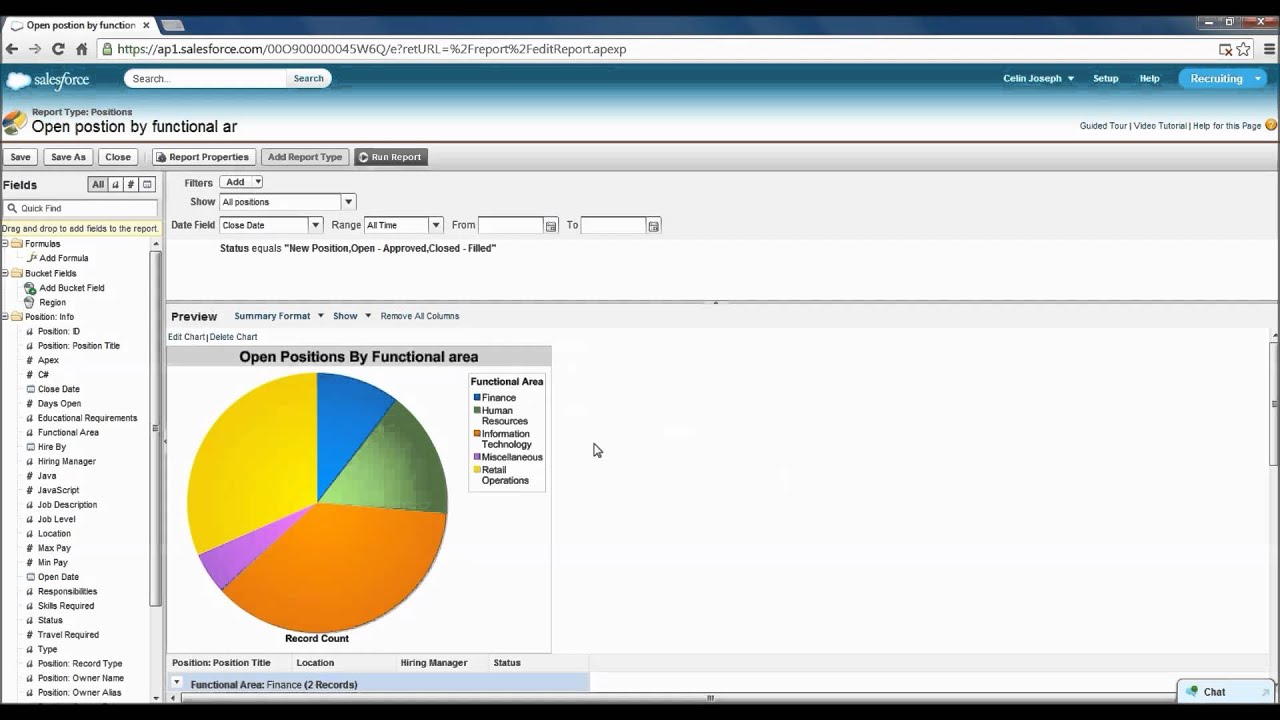Open the Summary Format dropdown

point(279,316)
